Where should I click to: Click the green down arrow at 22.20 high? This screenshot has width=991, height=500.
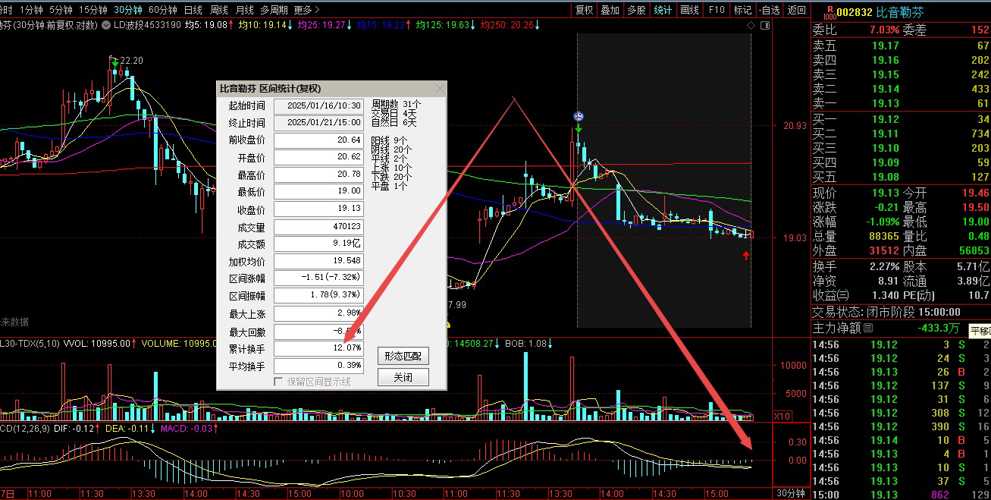point(114,63)
